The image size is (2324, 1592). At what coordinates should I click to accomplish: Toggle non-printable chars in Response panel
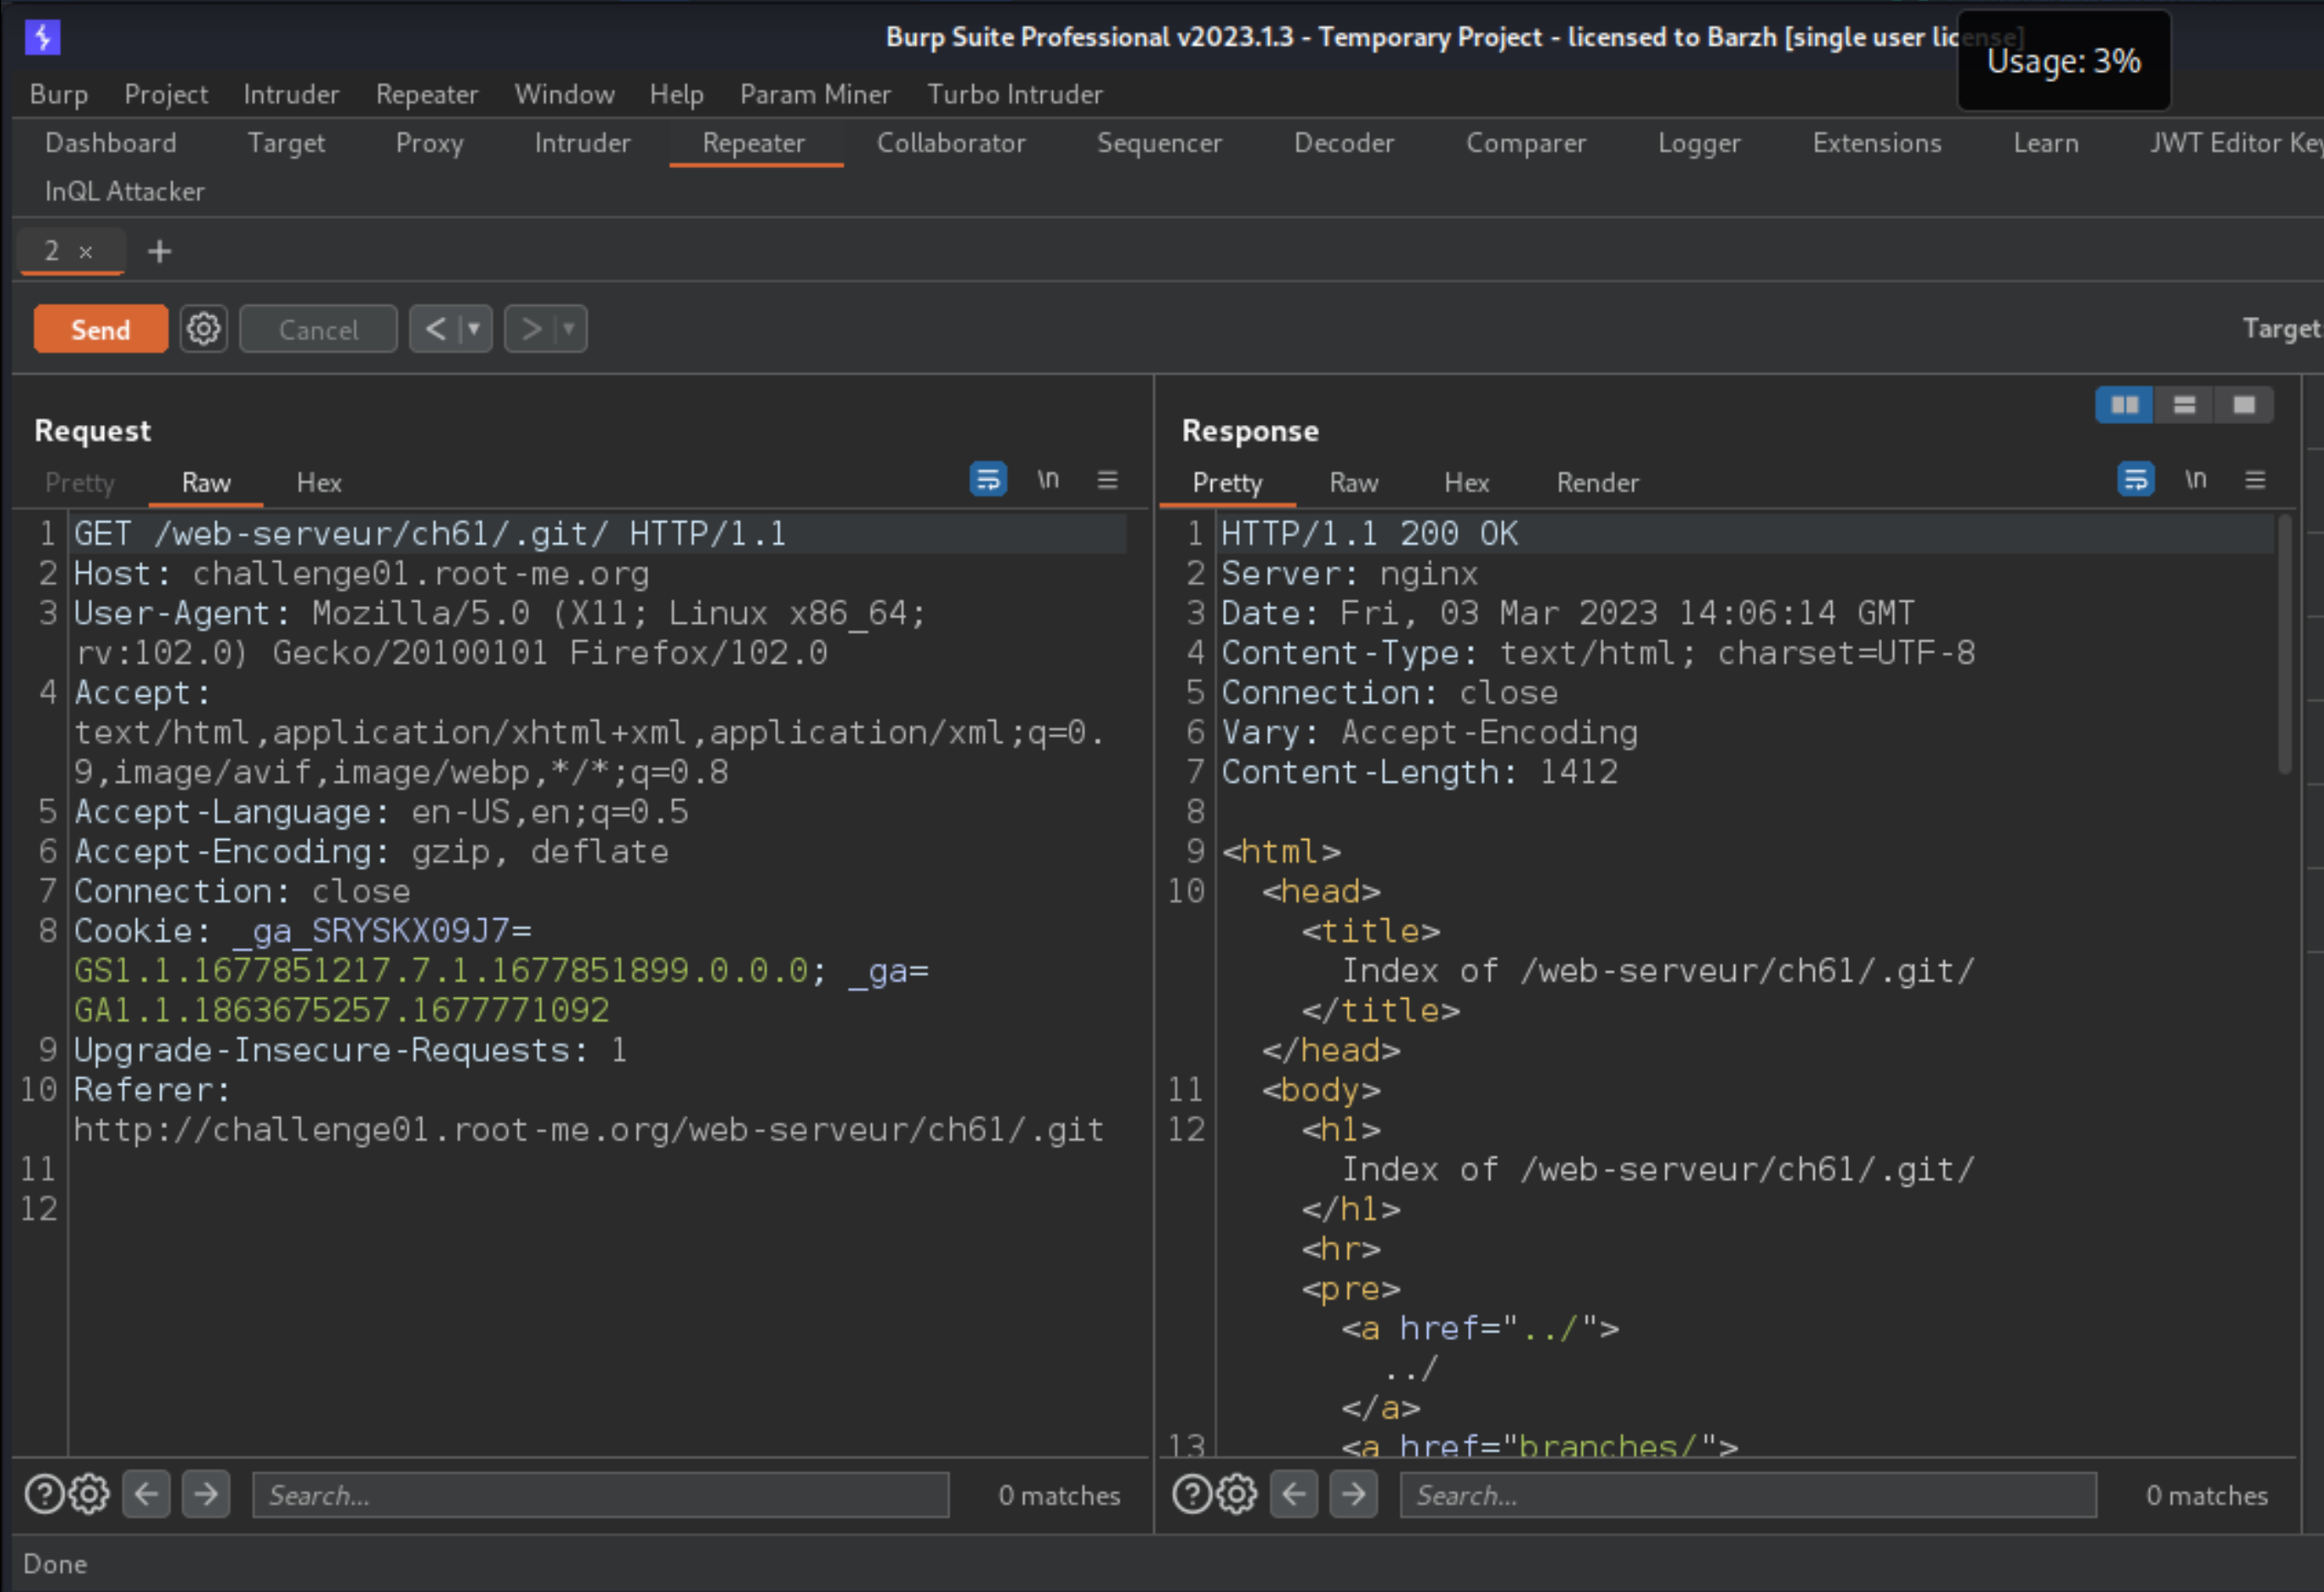[x=2195, y=480]
